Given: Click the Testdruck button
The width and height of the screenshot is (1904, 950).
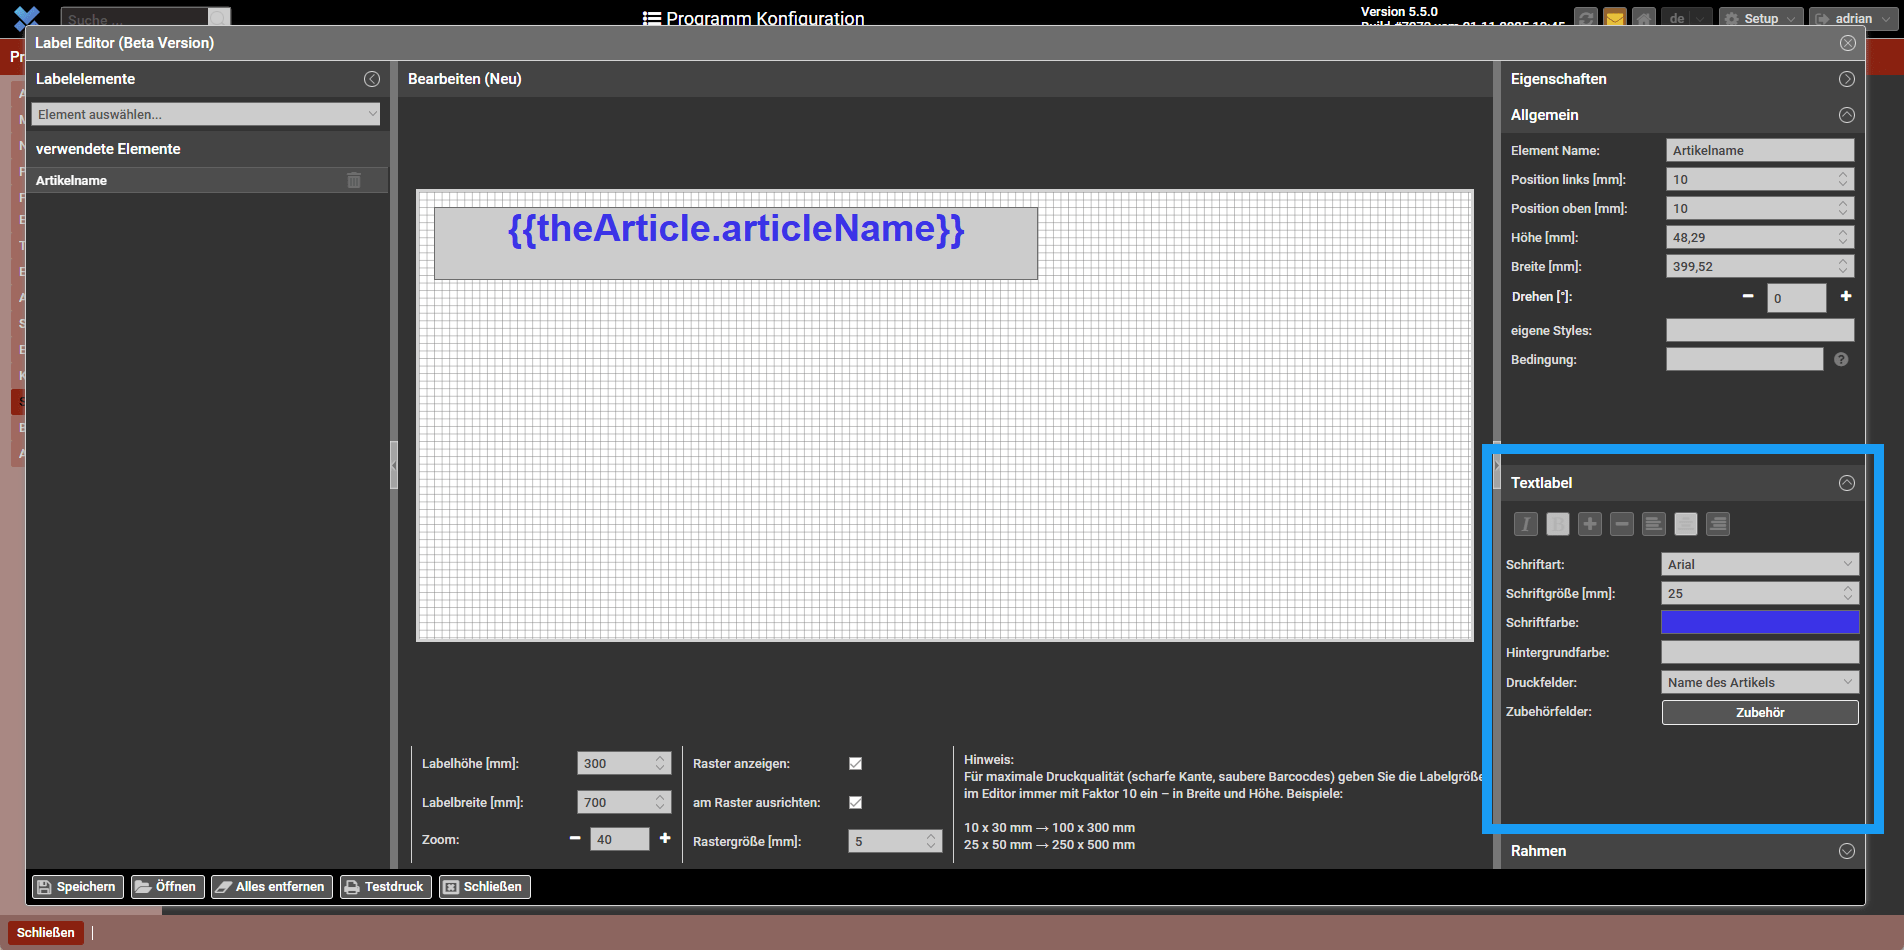Looking at the screenshot, I should click(x=385, y=887).
